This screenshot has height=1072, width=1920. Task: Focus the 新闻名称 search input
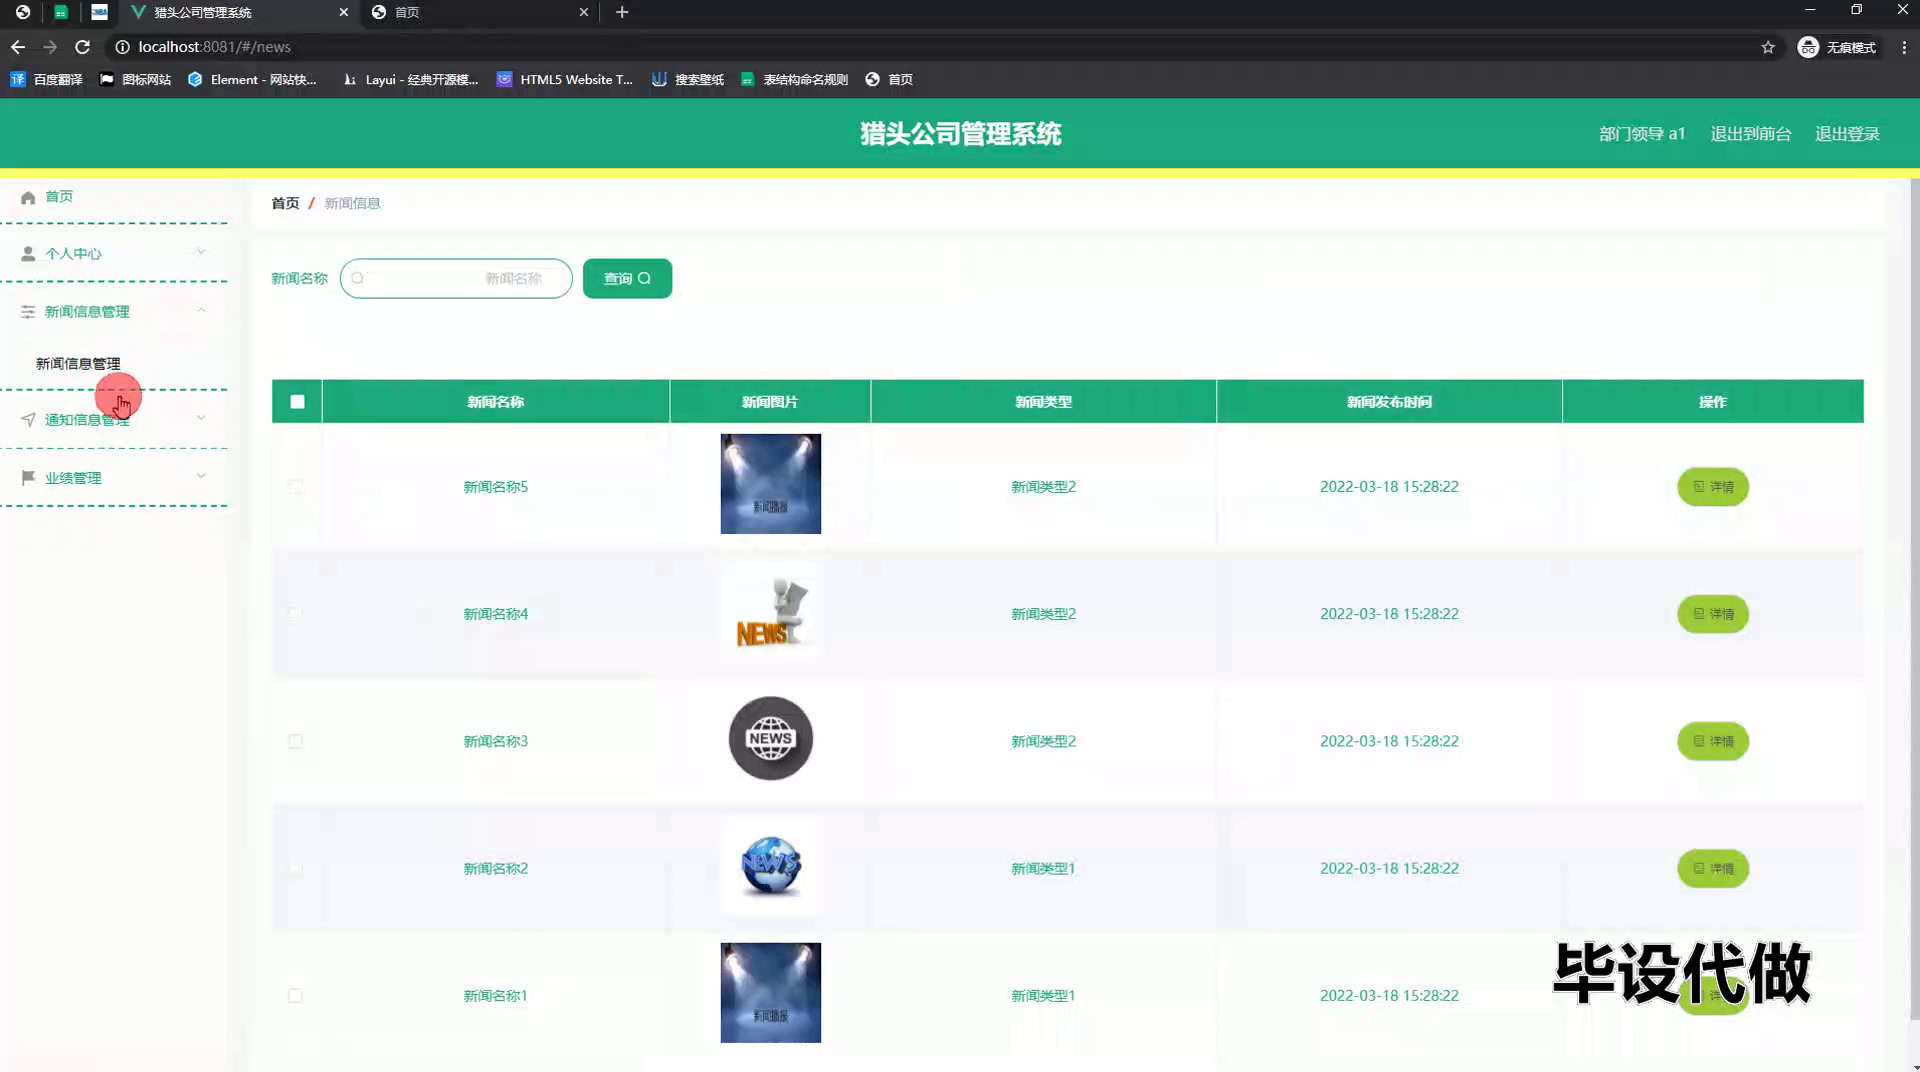[456, 279]
